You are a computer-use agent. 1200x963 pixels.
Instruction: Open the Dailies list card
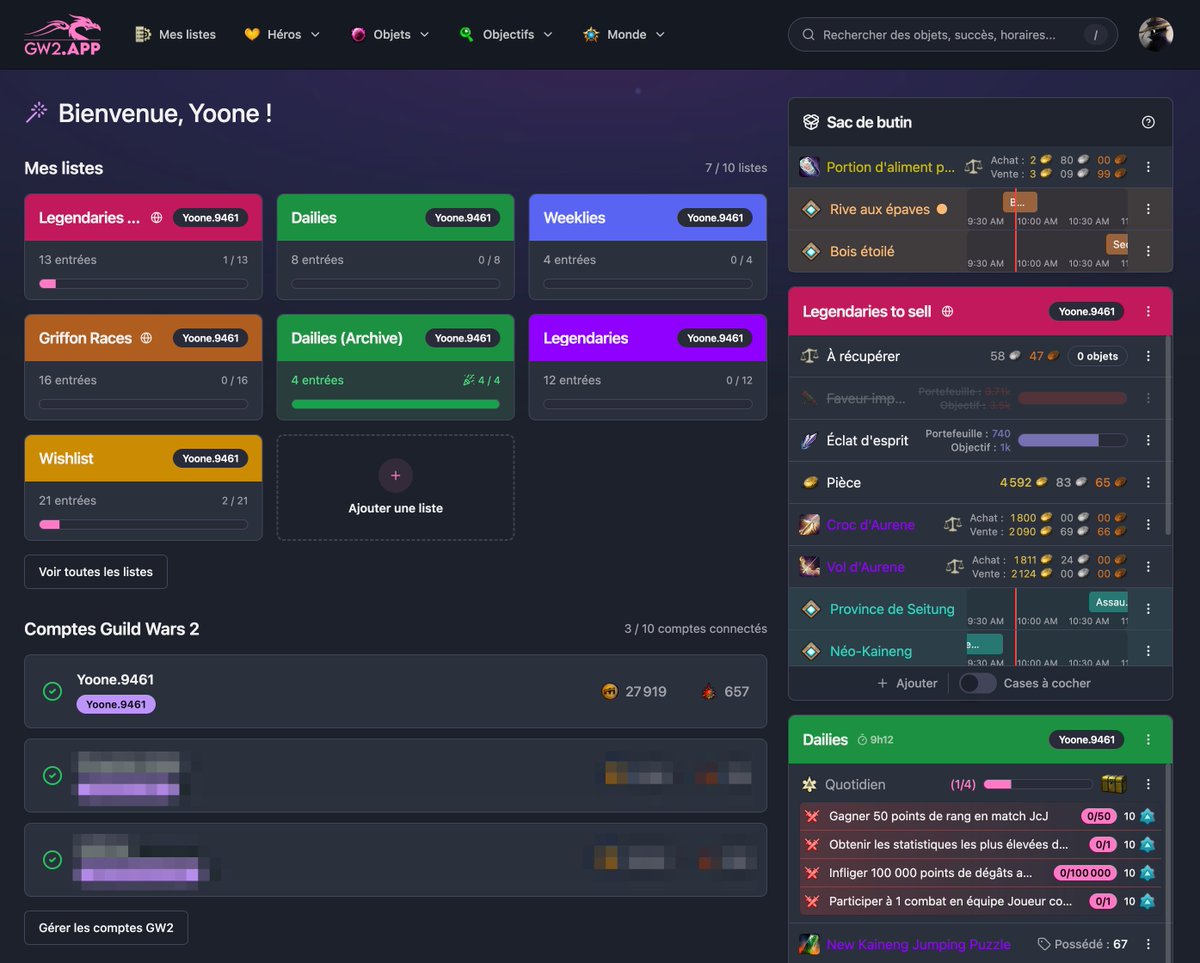point(395,247)
